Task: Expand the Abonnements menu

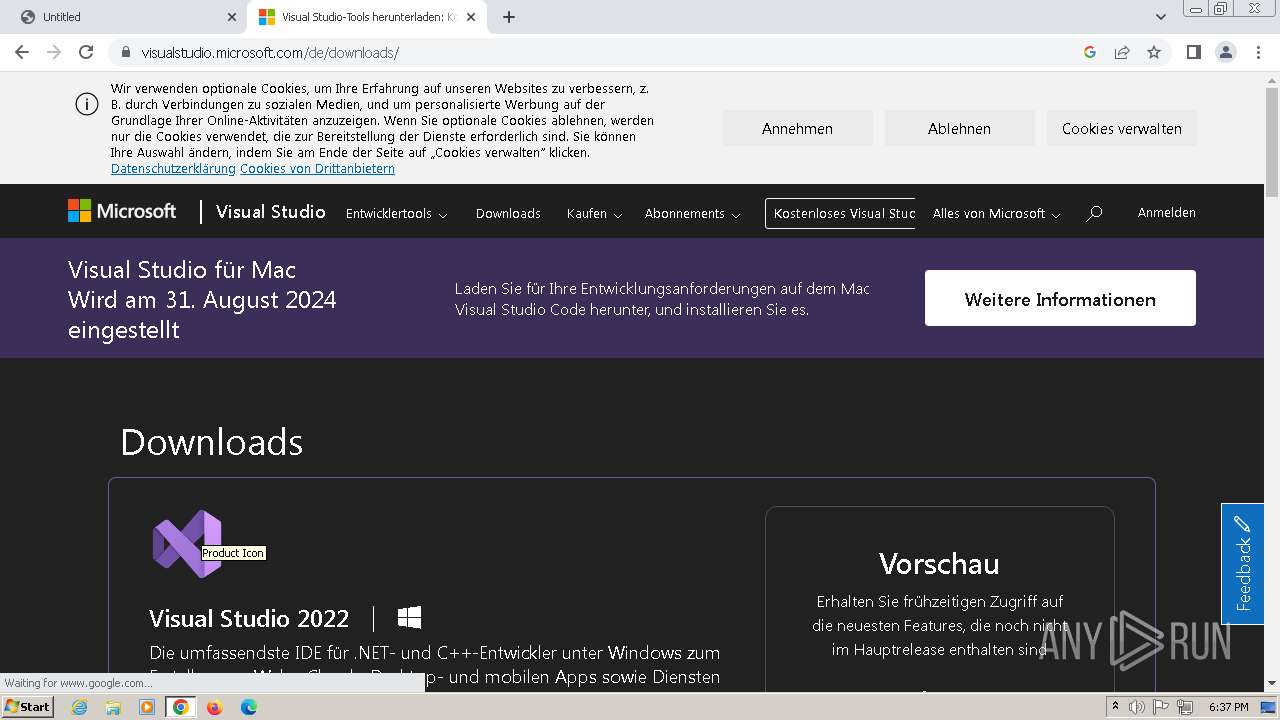Action: pos(692,213)
